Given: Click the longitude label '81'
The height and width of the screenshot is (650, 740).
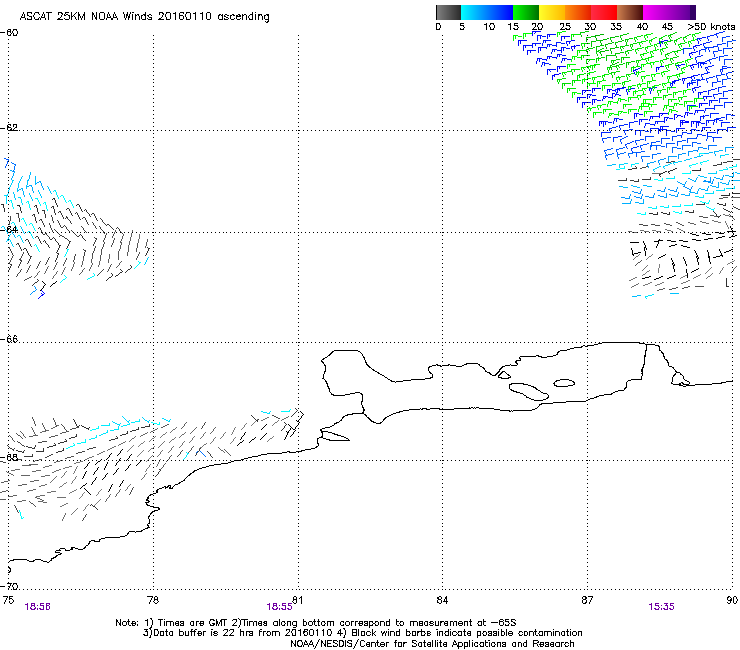Looking at the screenshot, I should point(297,599).
